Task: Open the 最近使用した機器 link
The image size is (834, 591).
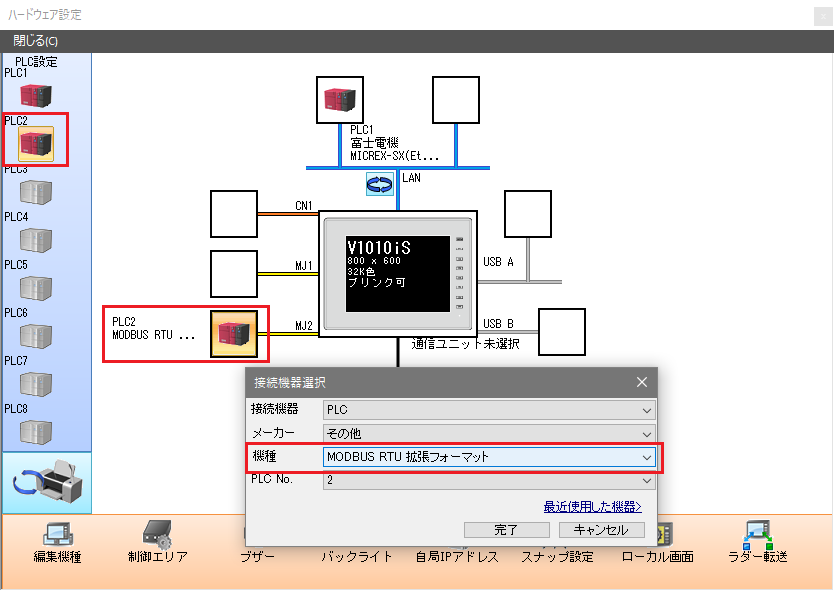Action: 592,507
